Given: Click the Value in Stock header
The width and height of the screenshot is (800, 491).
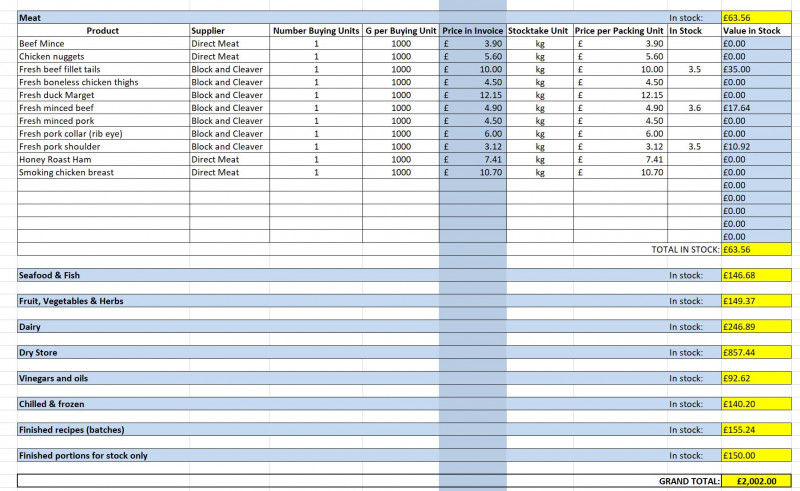Looking at the screenshot, I should pos(756,31).
